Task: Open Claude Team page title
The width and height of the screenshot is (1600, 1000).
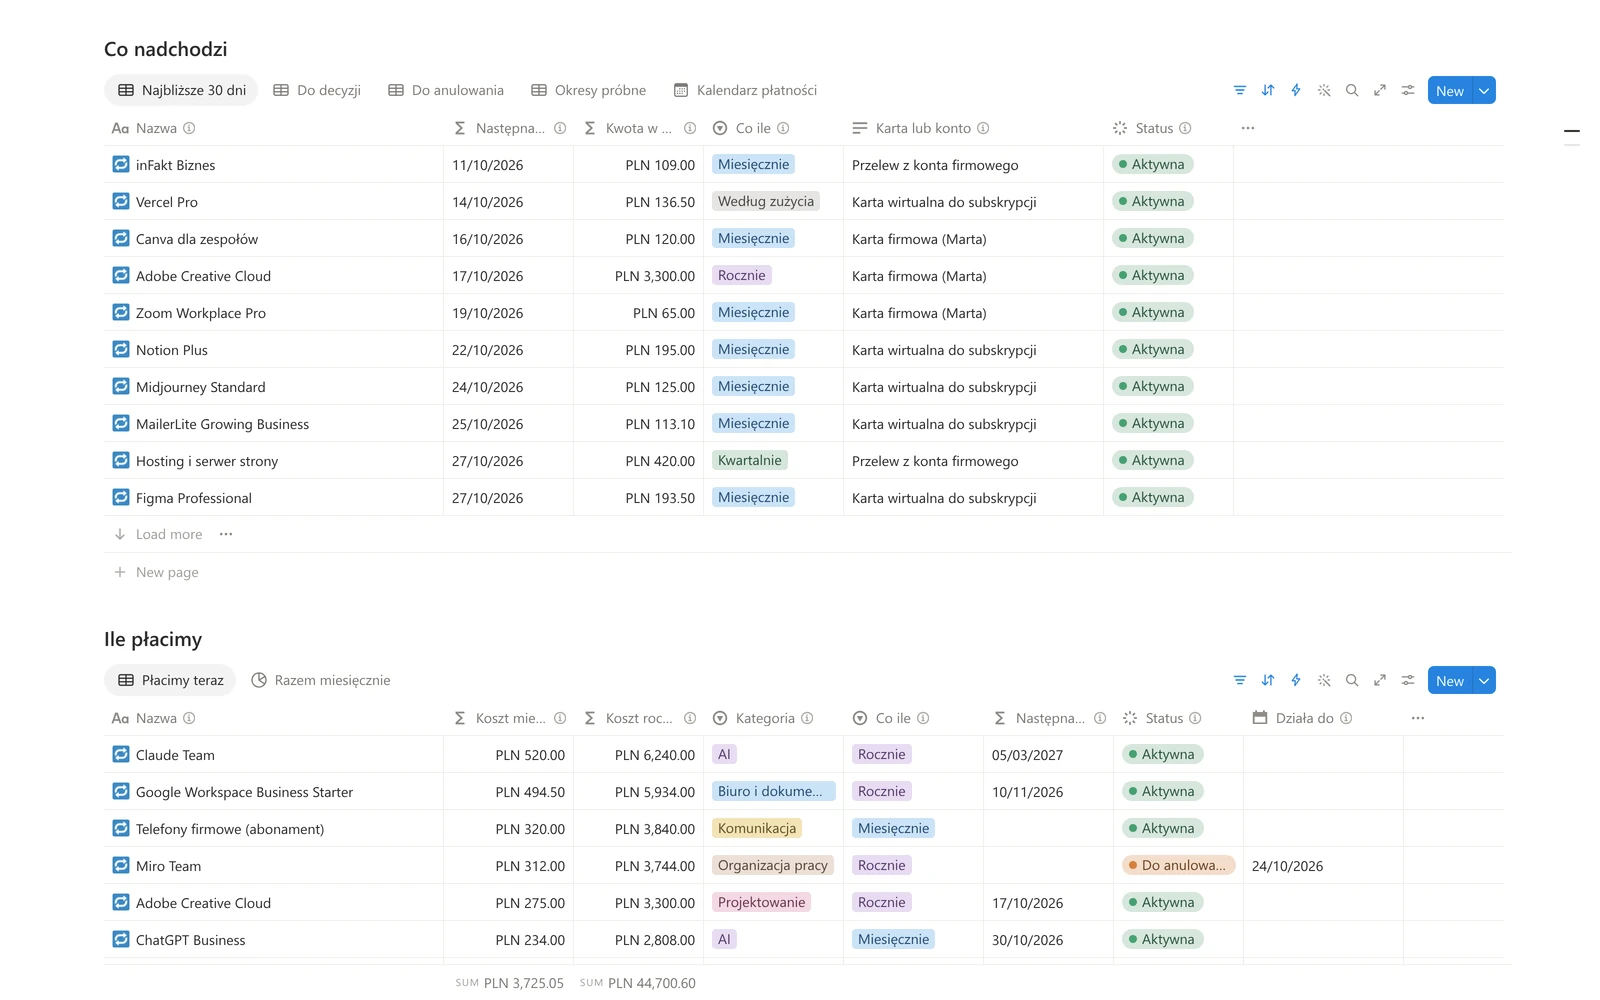Action: click(175, 755)
